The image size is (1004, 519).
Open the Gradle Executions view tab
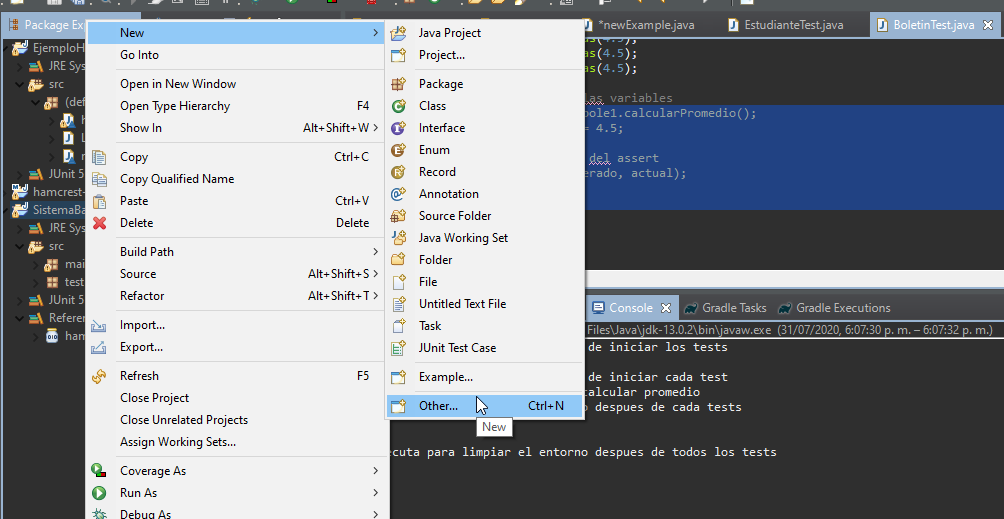(x=834, y=308)
